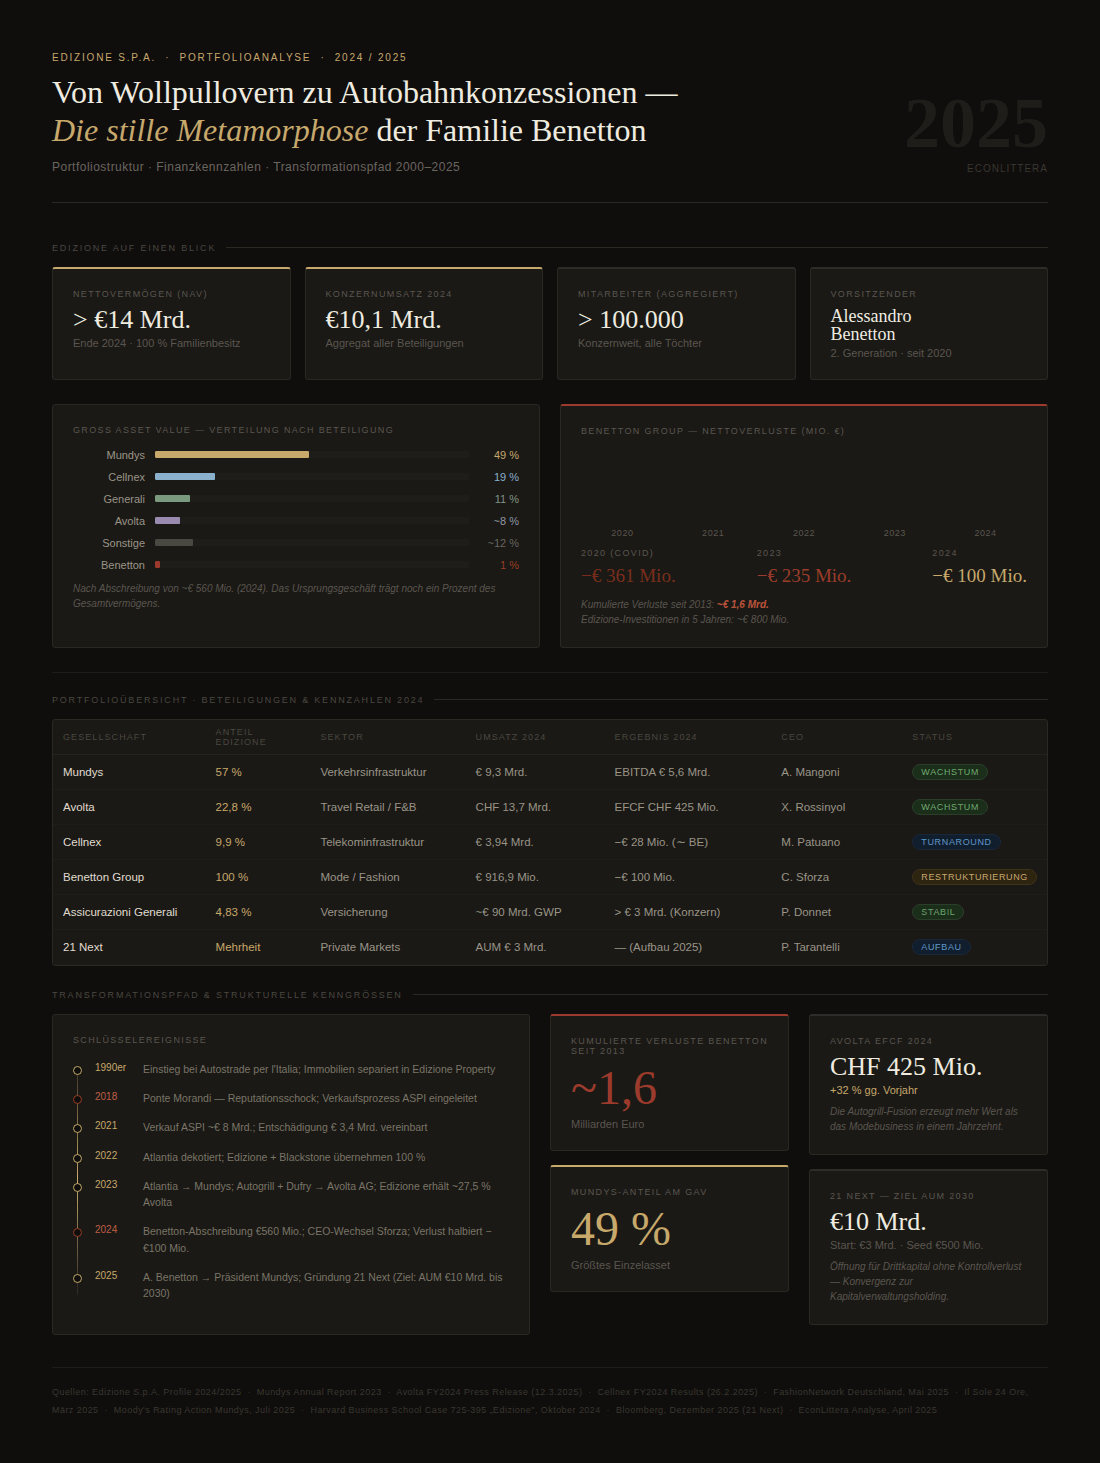Click the −€ 361 Mio. 2020 loss figure
The height and width of the screenshot is (1463, 1100).
tap(628, 576)
